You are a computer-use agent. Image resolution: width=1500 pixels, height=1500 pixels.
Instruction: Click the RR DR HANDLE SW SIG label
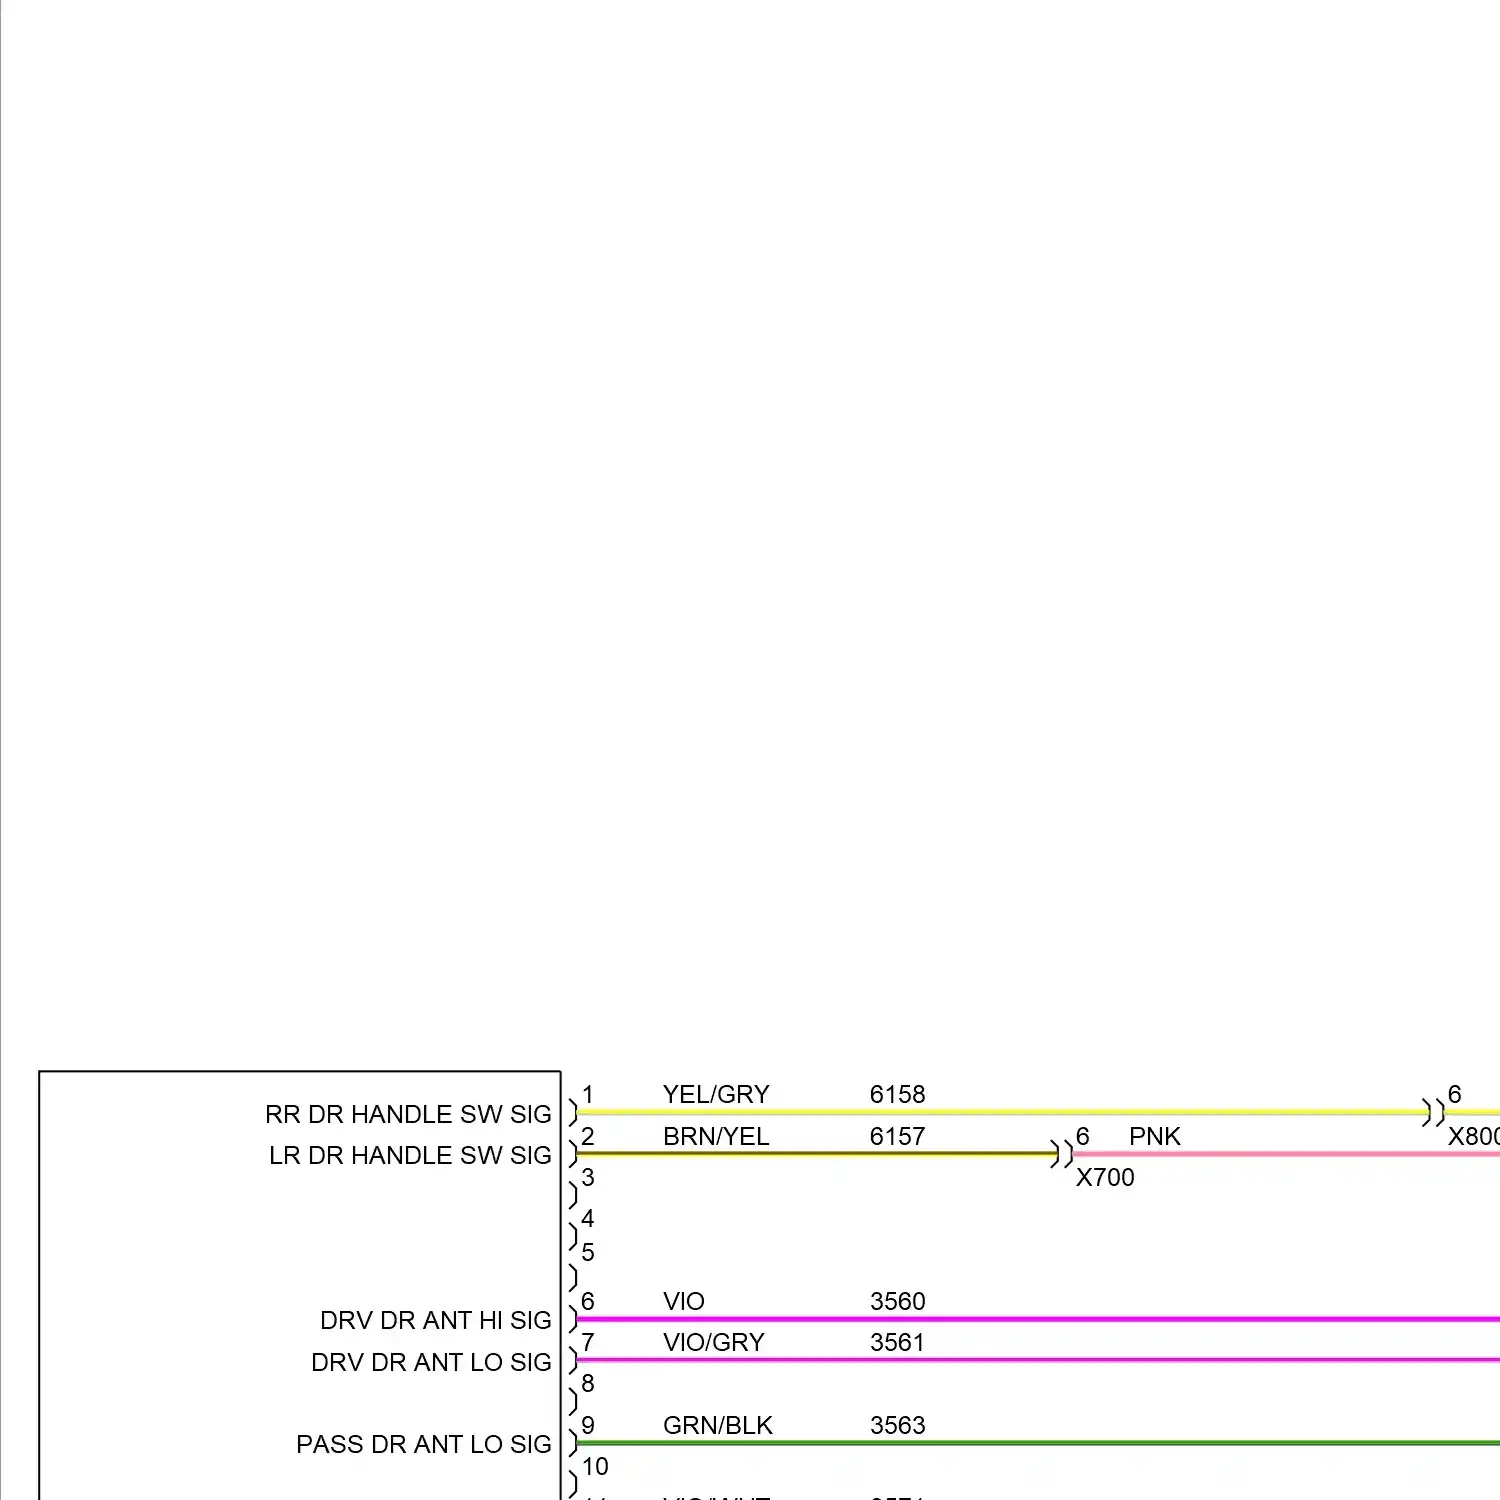pos(408,1114)
